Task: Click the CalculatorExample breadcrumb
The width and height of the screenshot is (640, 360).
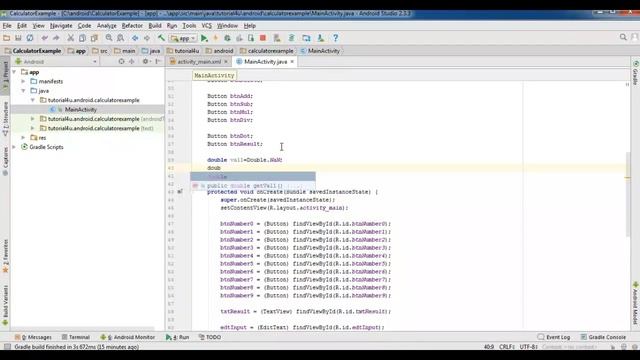Action: [33, 51]
